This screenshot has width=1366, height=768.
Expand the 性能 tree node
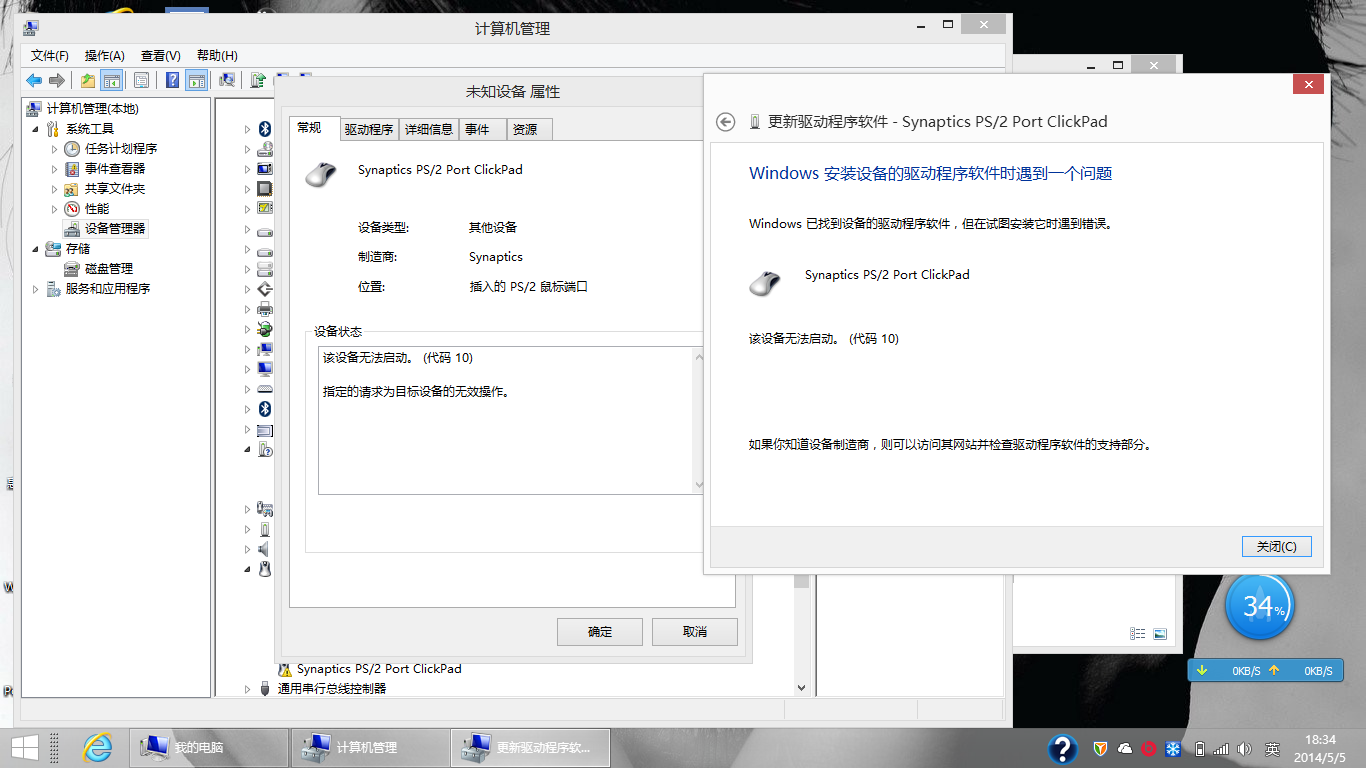[55, 209]
